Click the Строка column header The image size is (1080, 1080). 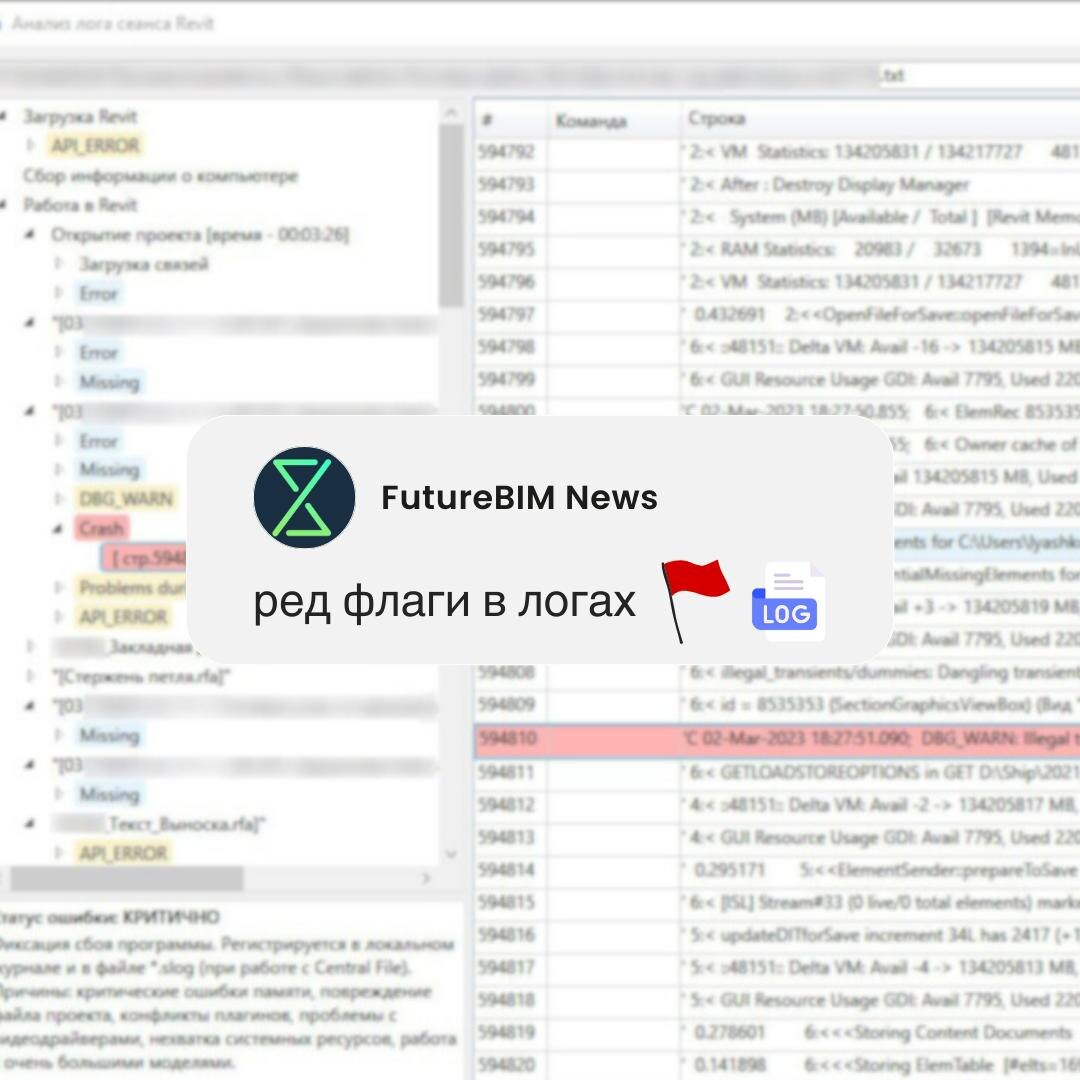coord(880,120)
